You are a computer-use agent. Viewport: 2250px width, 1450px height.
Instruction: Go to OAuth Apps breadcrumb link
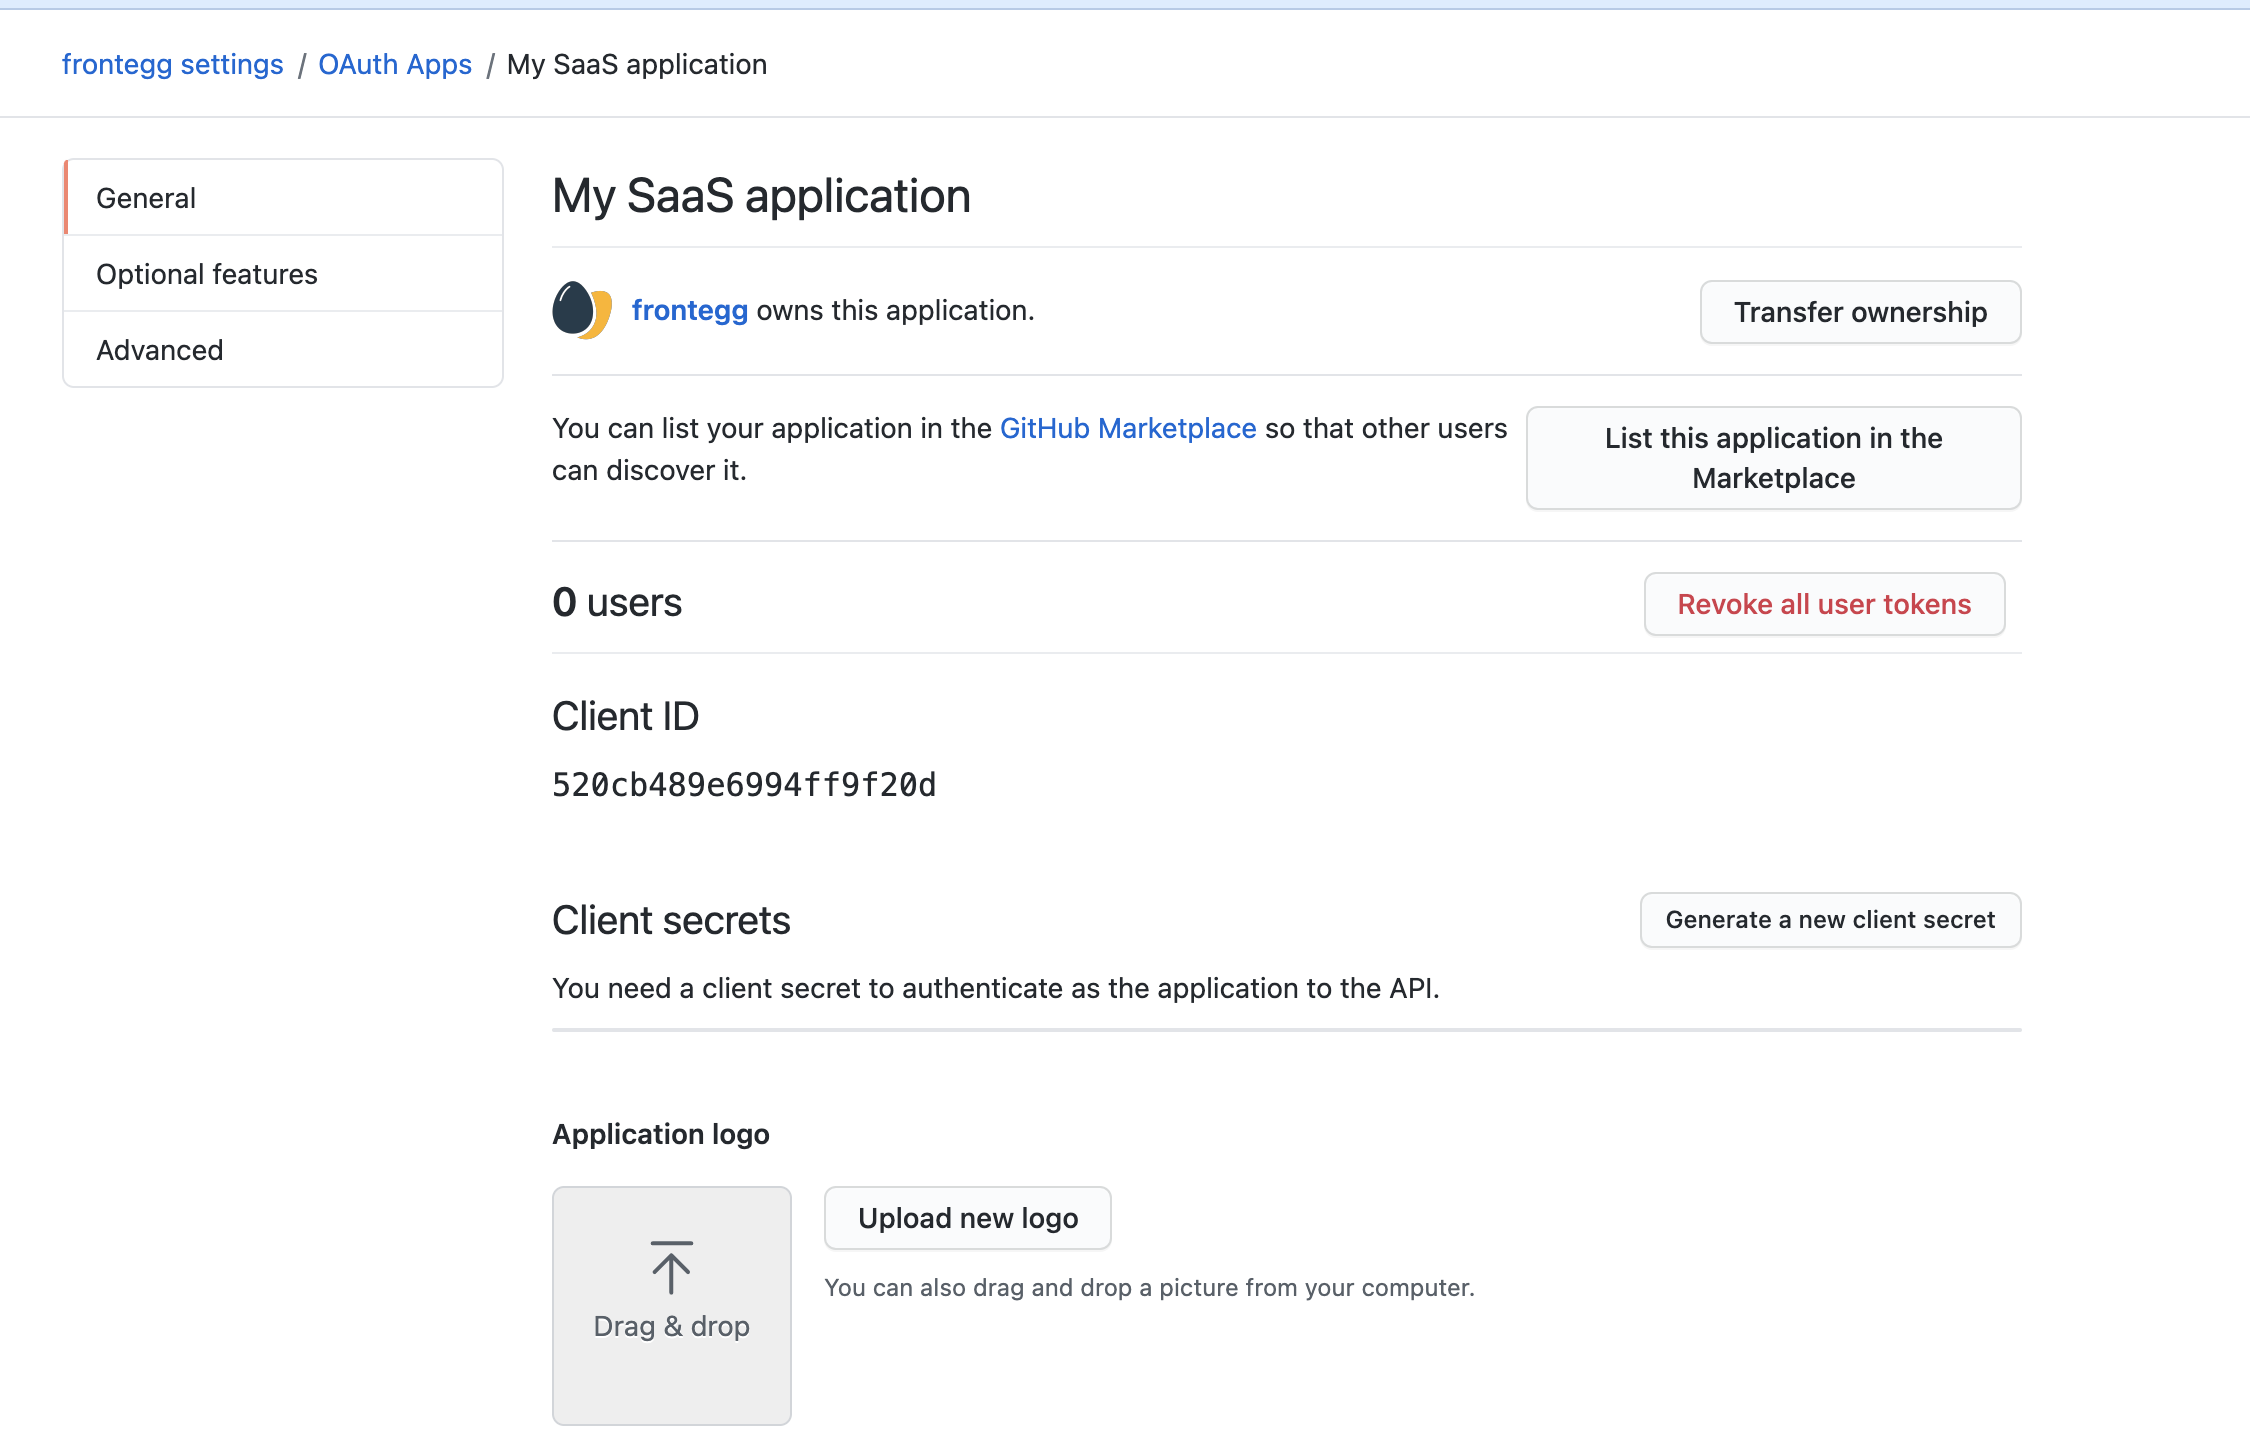pos(395,64)
